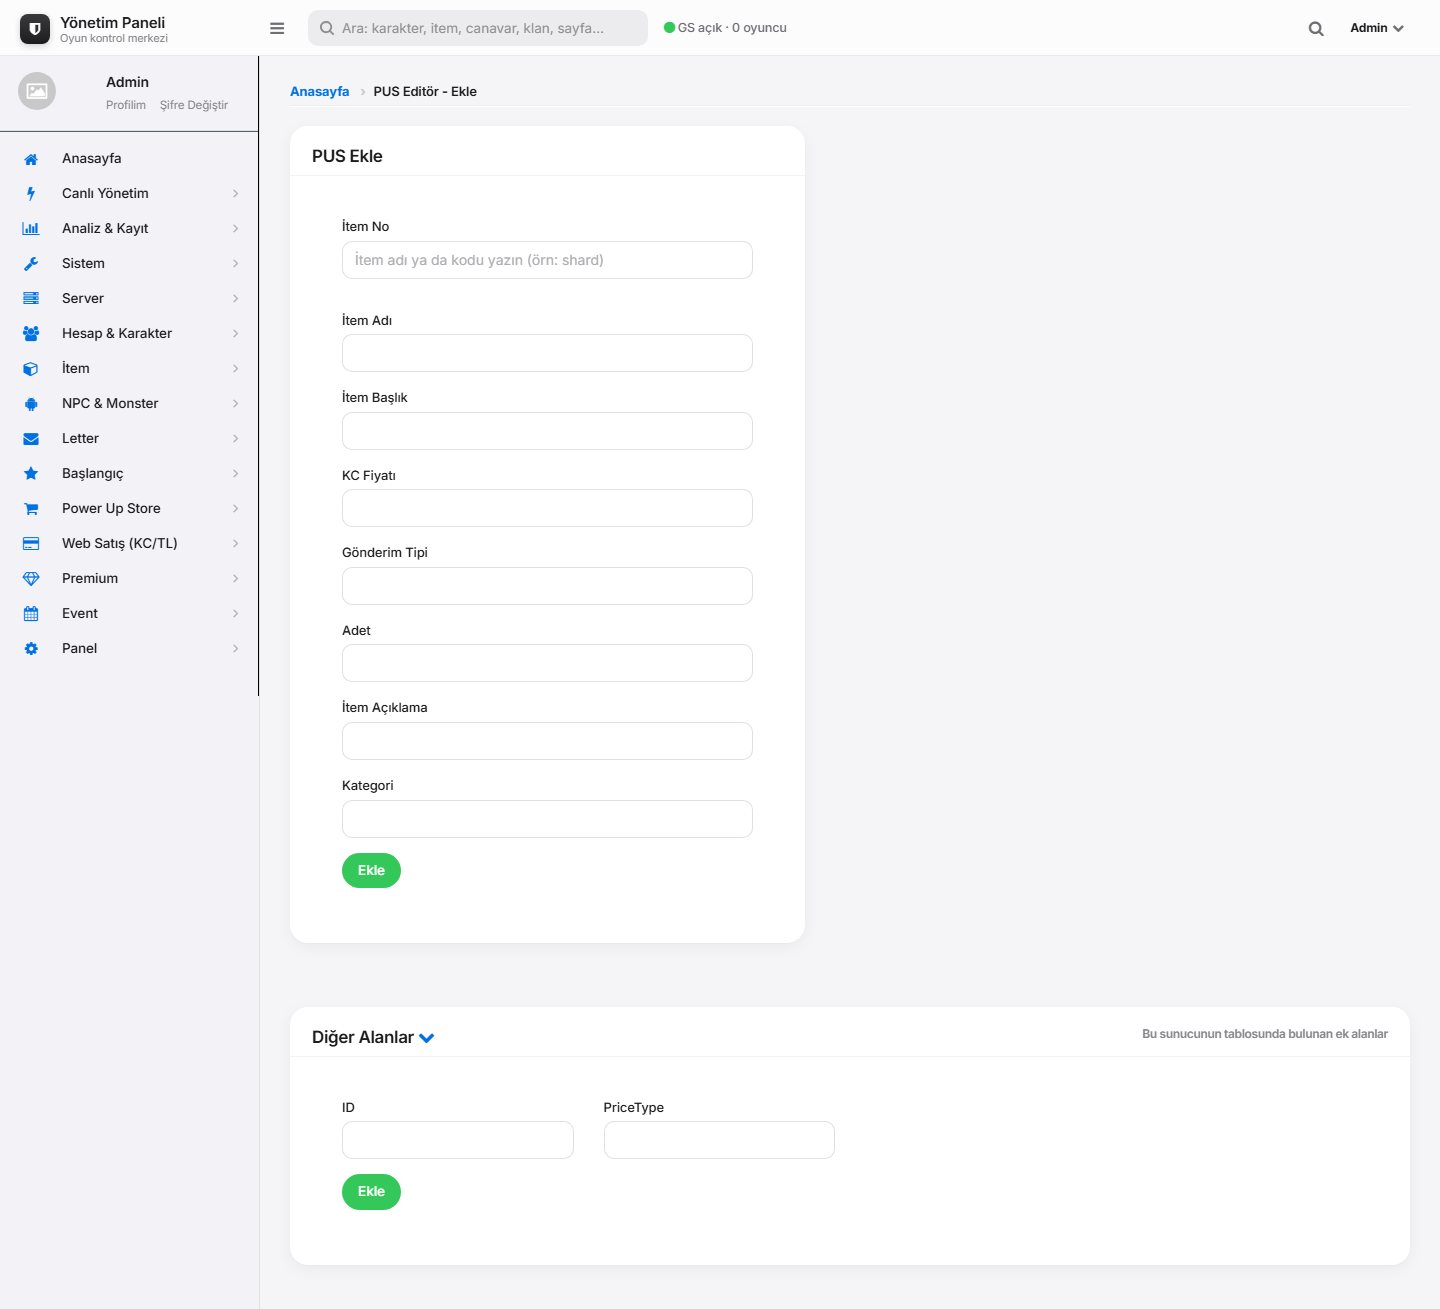The image size is (1440, 1309).
Task: Click the Anasayfa breadcrumb link
Action: coord(320,91)
